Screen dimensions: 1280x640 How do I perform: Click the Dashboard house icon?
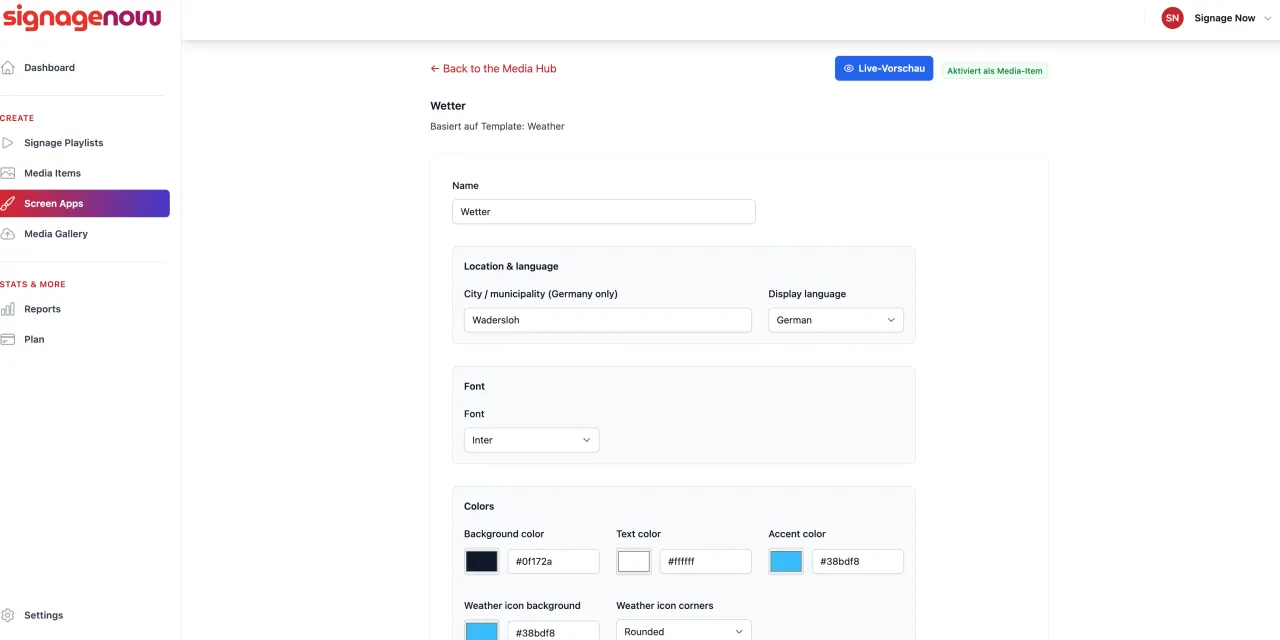coord(8,68)
